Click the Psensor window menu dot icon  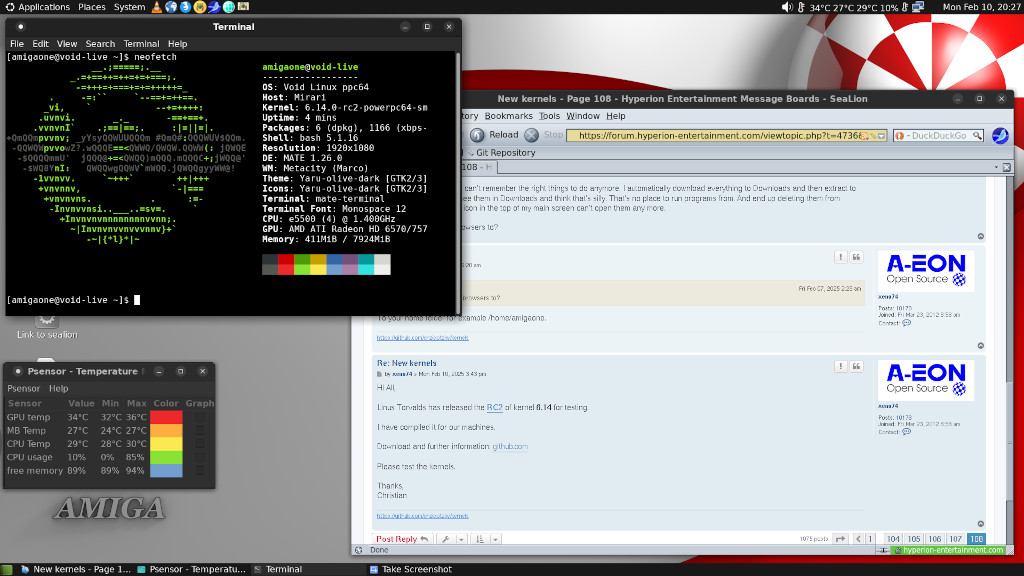pos(18,372)
